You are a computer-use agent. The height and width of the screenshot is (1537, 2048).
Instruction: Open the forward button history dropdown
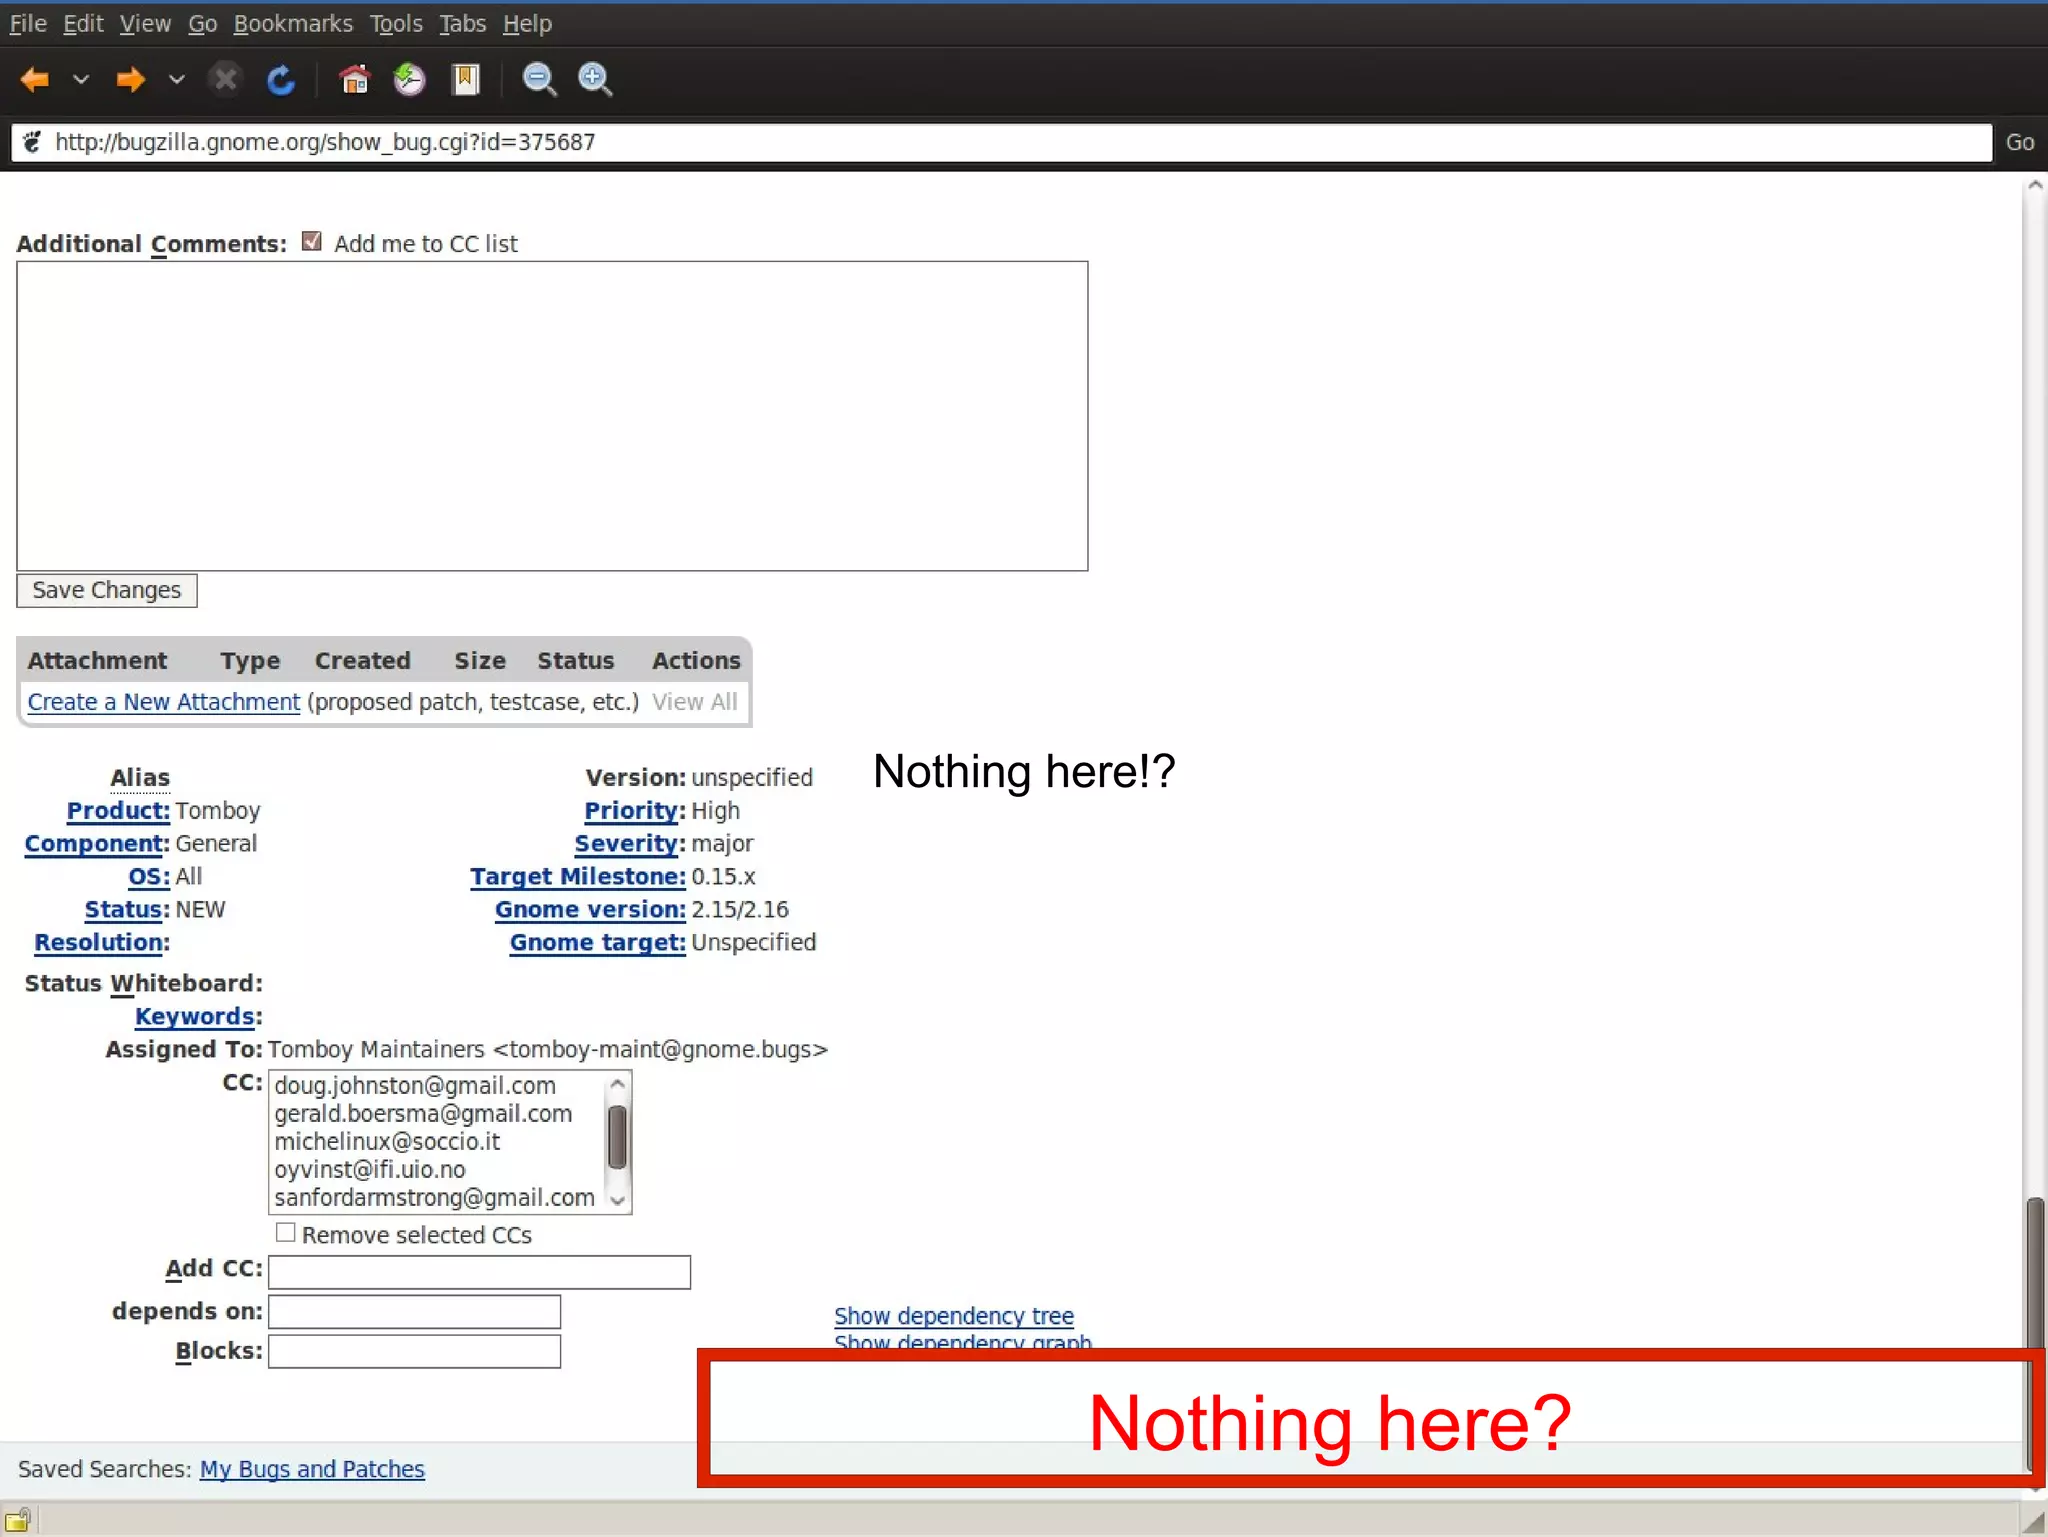click(175, 80)
